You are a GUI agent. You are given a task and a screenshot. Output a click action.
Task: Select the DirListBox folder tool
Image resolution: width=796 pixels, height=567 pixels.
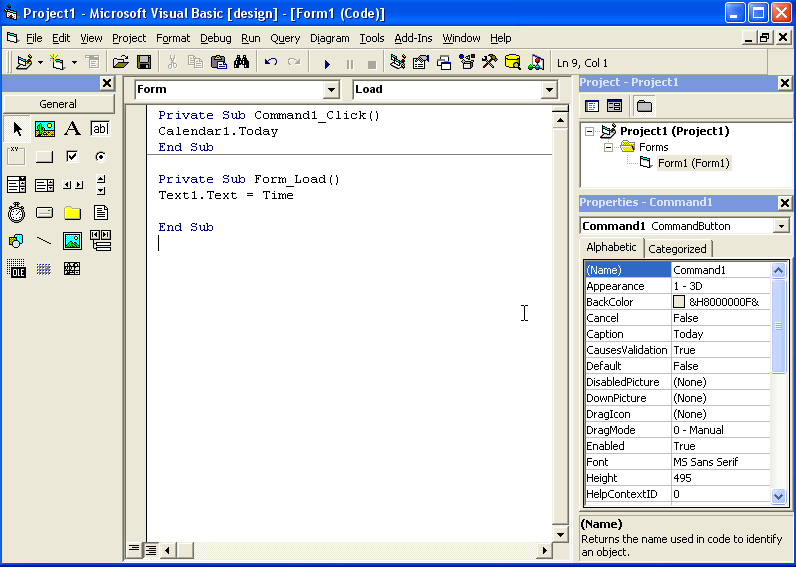pos(73,213)
